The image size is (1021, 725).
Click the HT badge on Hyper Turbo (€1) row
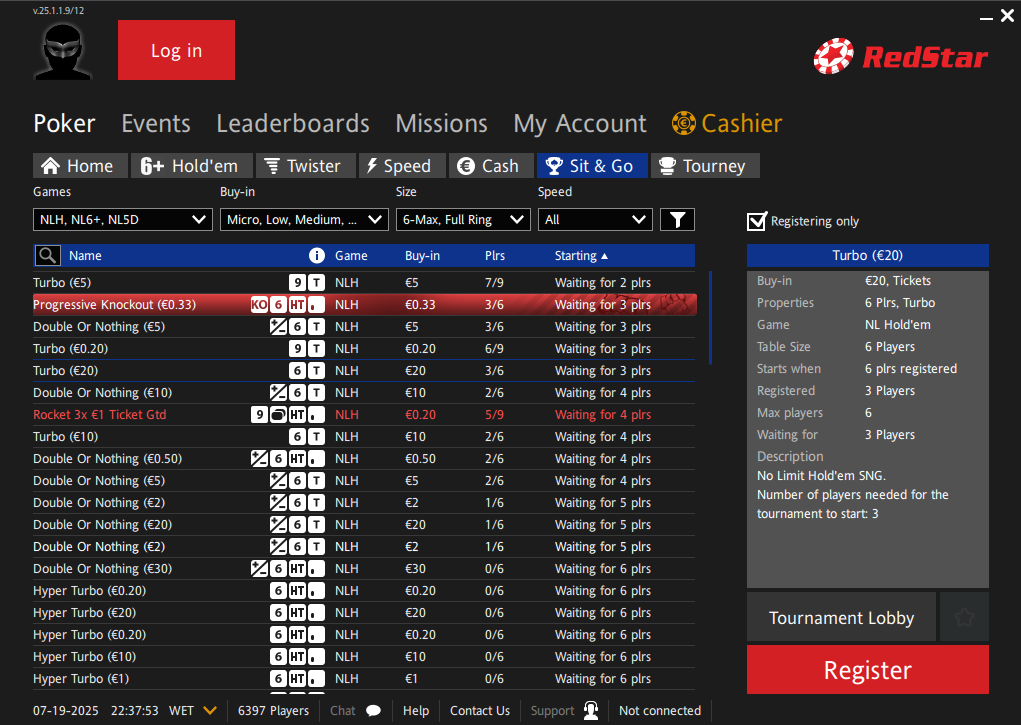(x=298, y=679)
